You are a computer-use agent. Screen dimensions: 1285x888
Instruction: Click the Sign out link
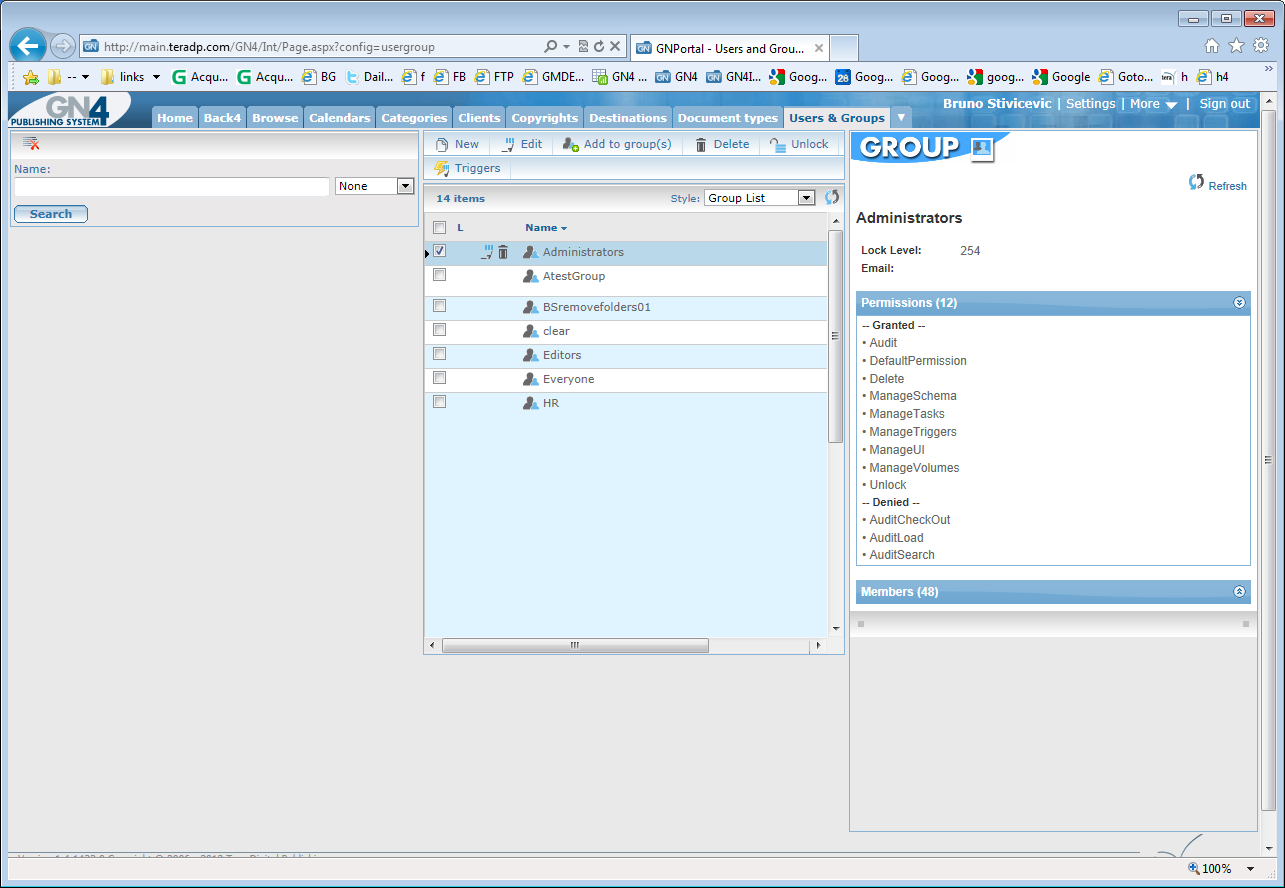pos(1224,104)
